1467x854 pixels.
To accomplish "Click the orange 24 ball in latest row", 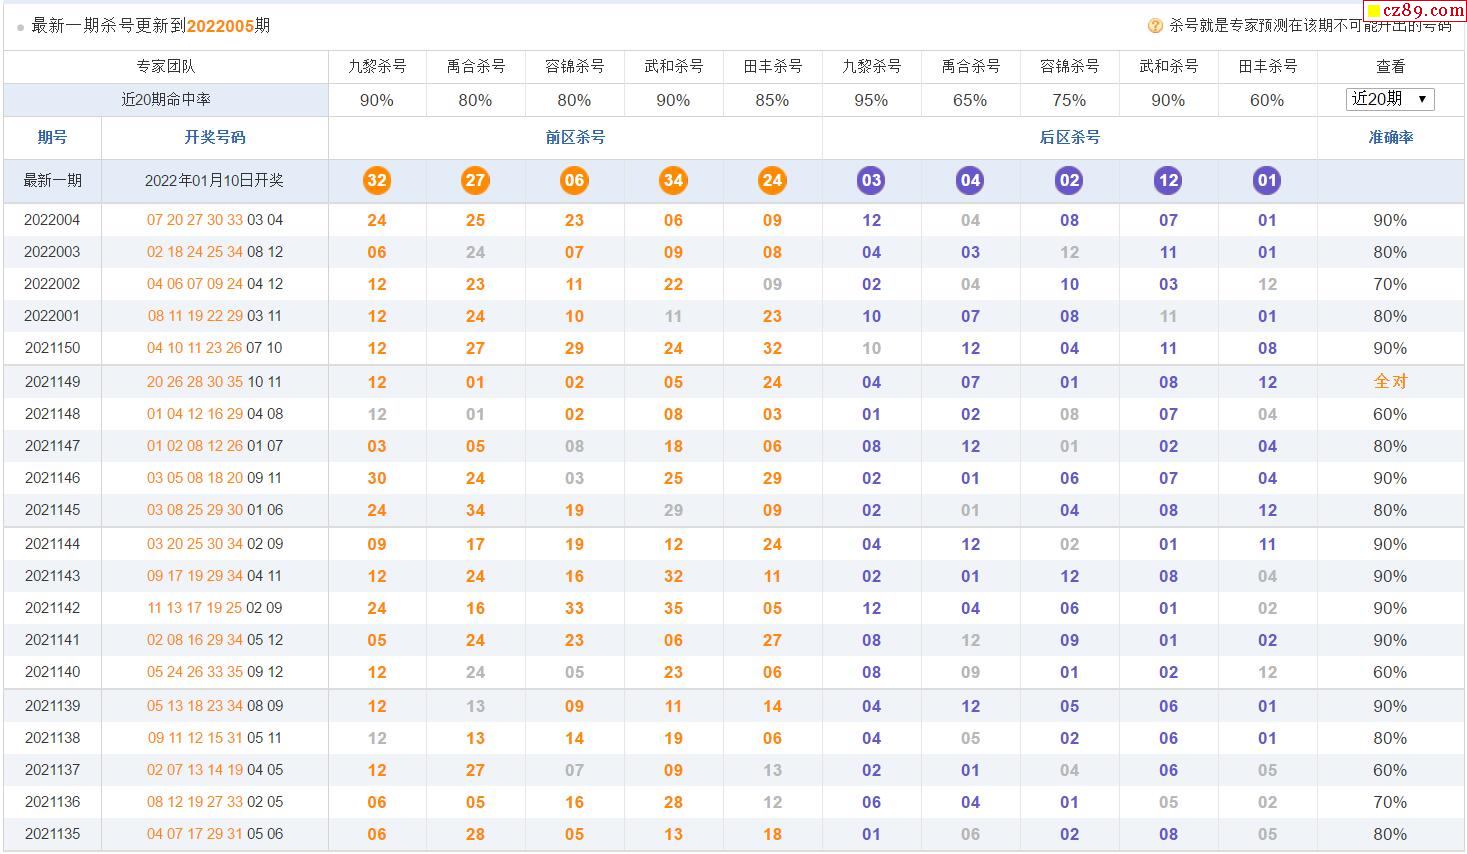I will click(x=772, y=181).
